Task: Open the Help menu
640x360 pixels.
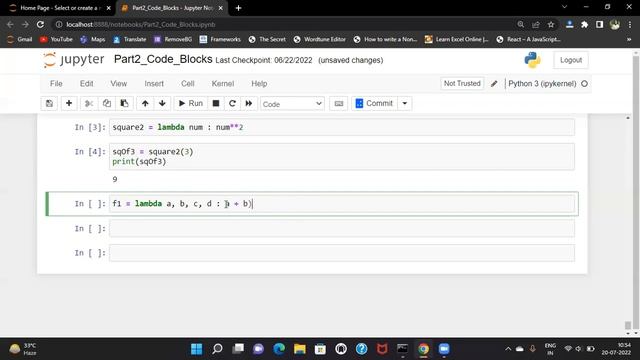Action: [x=259, y=84]
